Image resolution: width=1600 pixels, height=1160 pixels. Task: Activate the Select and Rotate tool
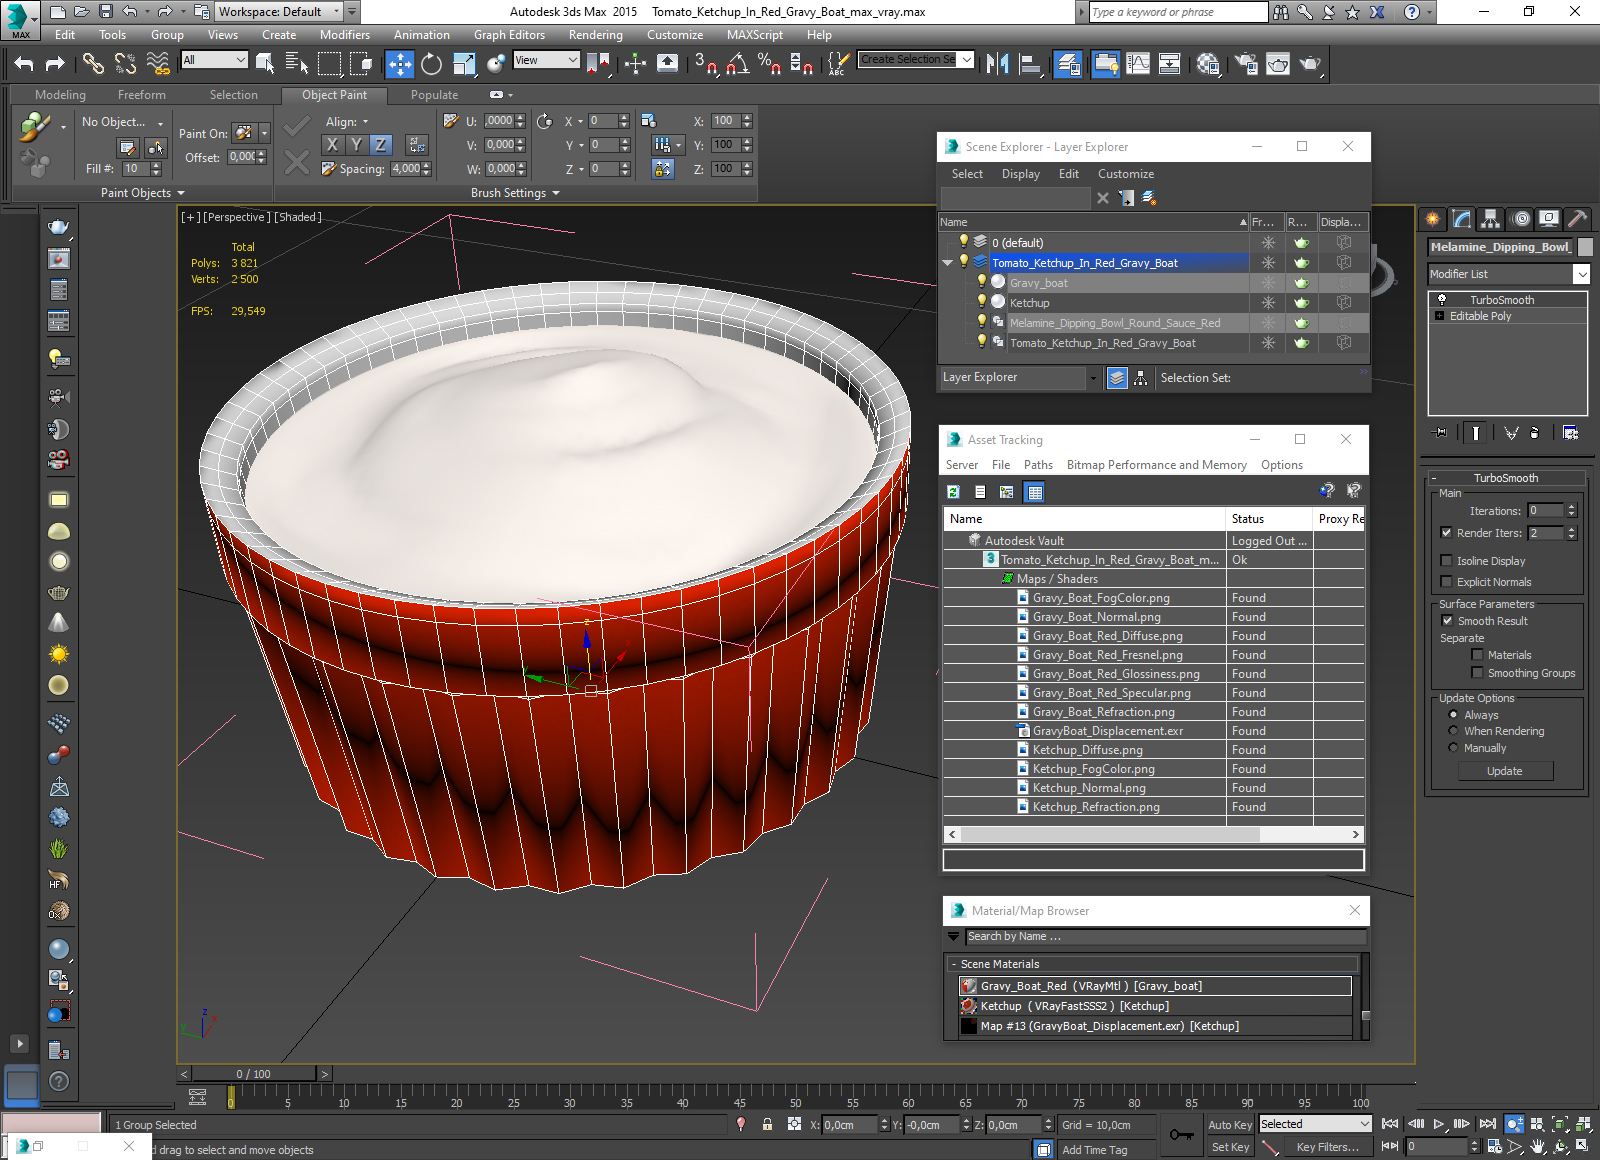coord(431,64)
